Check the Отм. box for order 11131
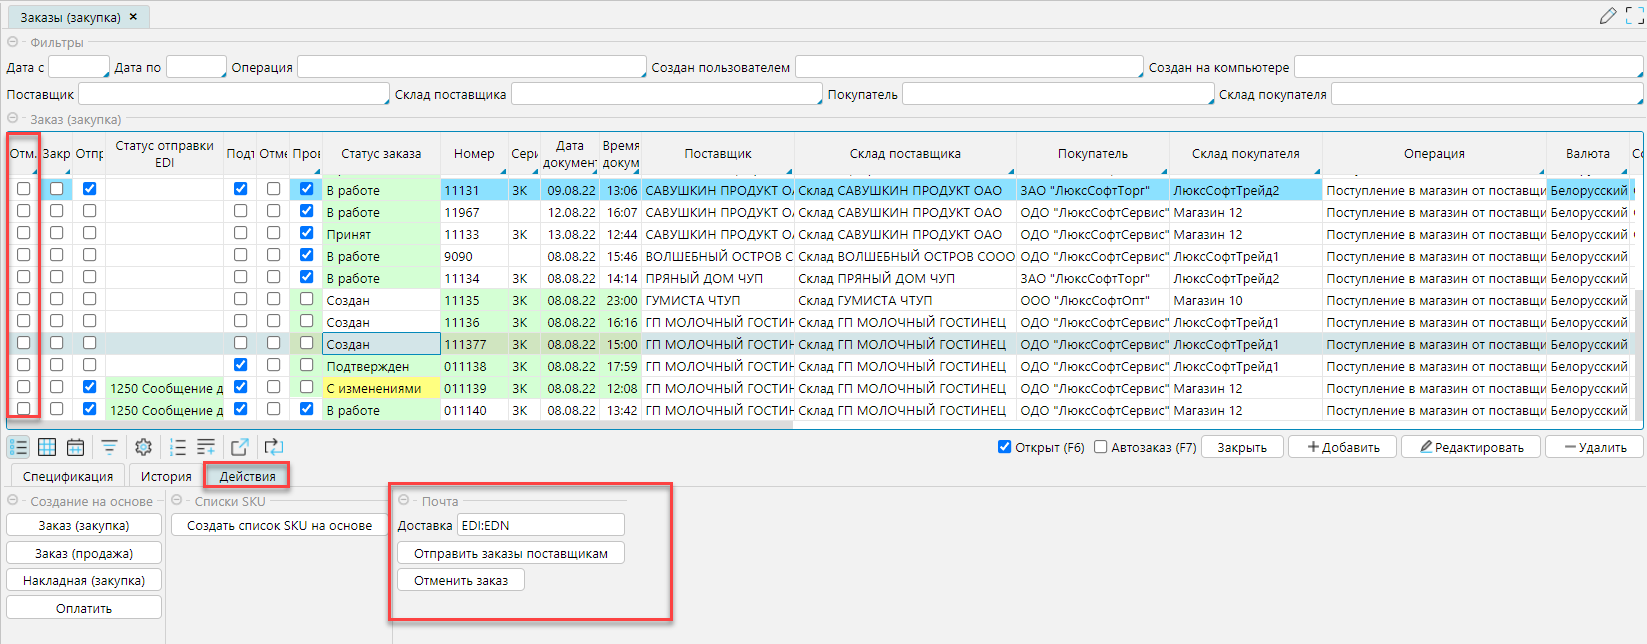 tap(23, 189)
